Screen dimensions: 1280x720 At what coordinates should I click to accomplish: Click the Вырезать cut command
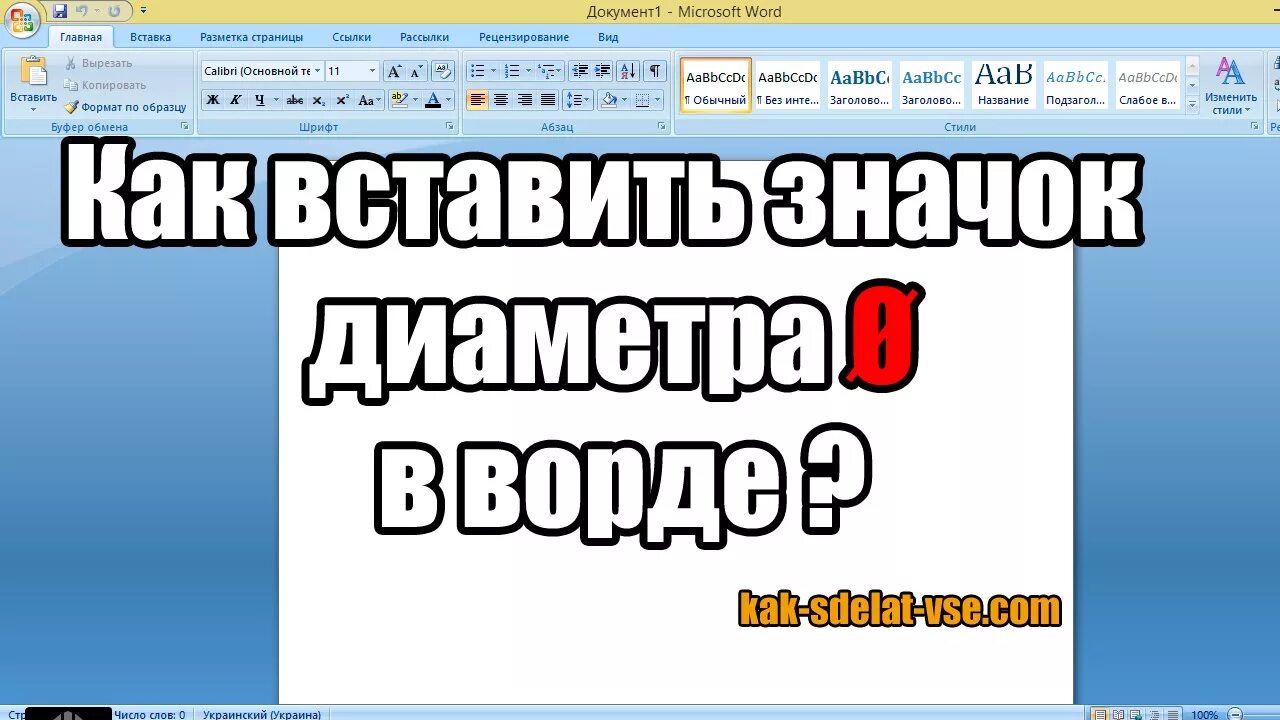pos(98,63)
